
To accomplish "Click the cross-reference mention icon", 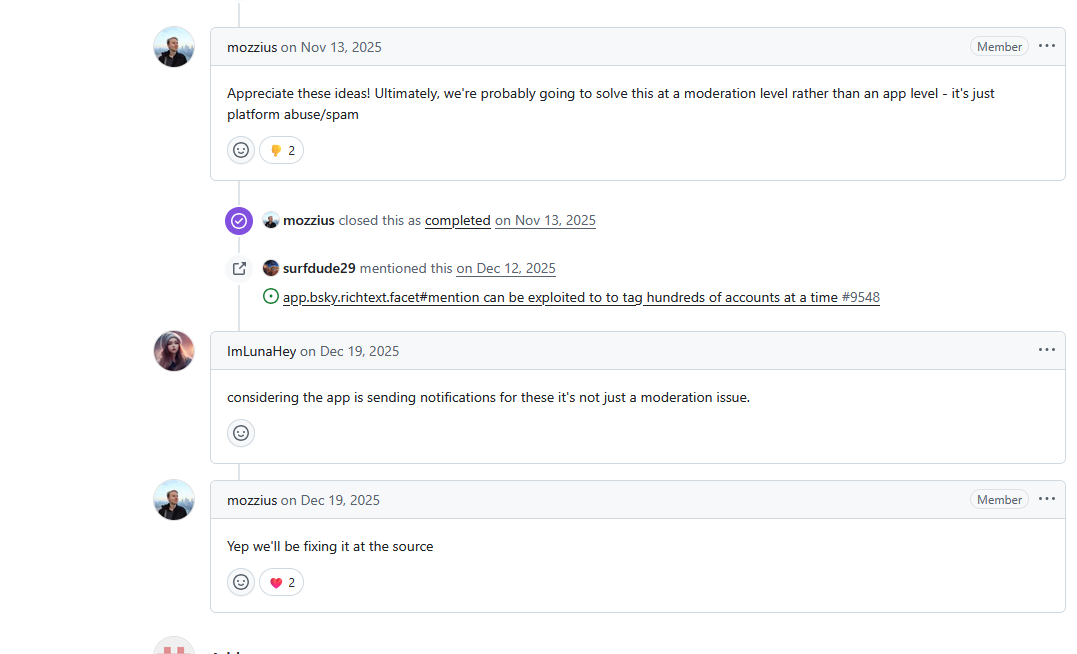I will click(x=239, y=268).
